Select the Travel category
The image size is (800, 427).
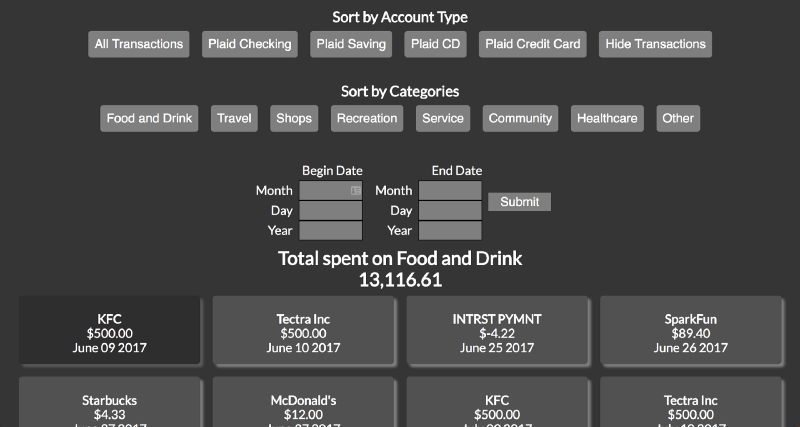[234, 118]
